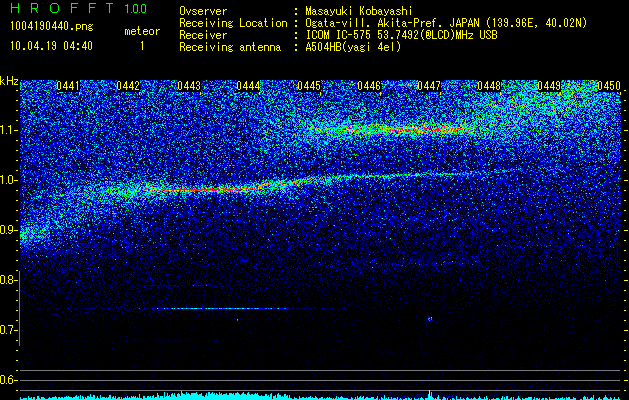Click the HROFFT 1.0.0 title text
Viewport: 629px width, 400px height.
click(x=78, y=8)
